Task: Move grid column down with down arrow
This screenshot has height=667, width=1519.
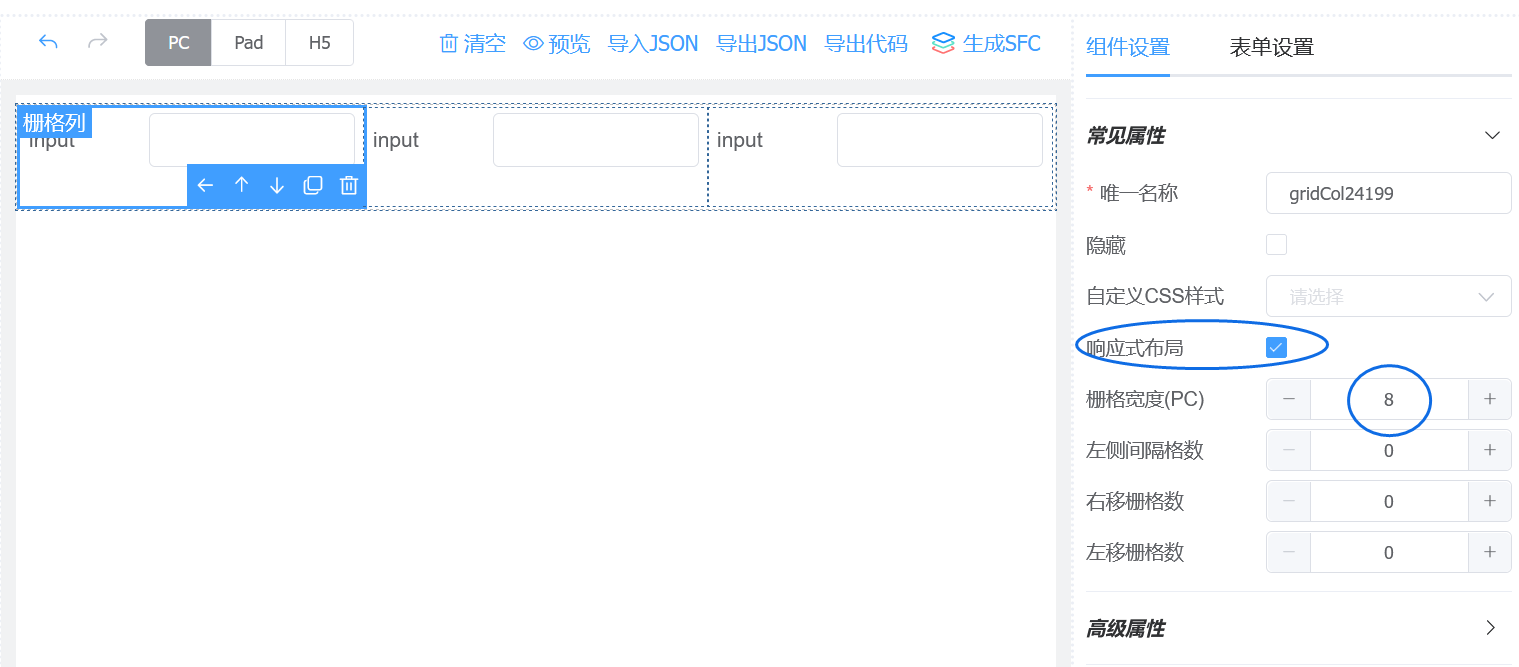Action: (277, 185)
